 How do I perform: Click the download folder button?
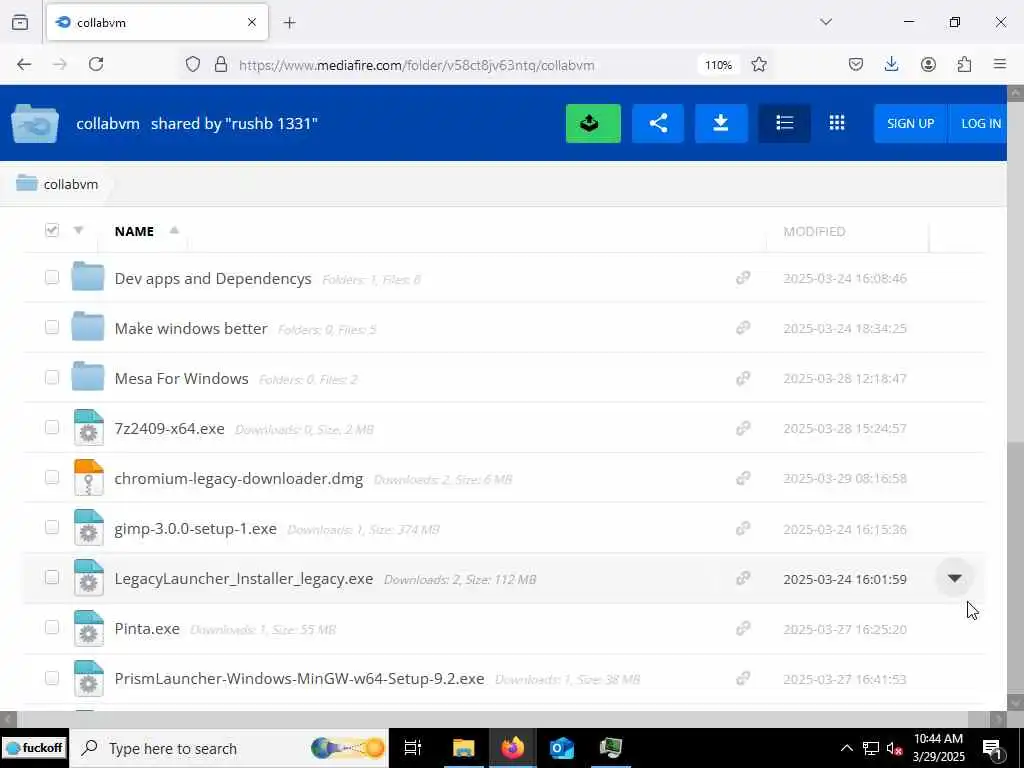click(721, 123)
